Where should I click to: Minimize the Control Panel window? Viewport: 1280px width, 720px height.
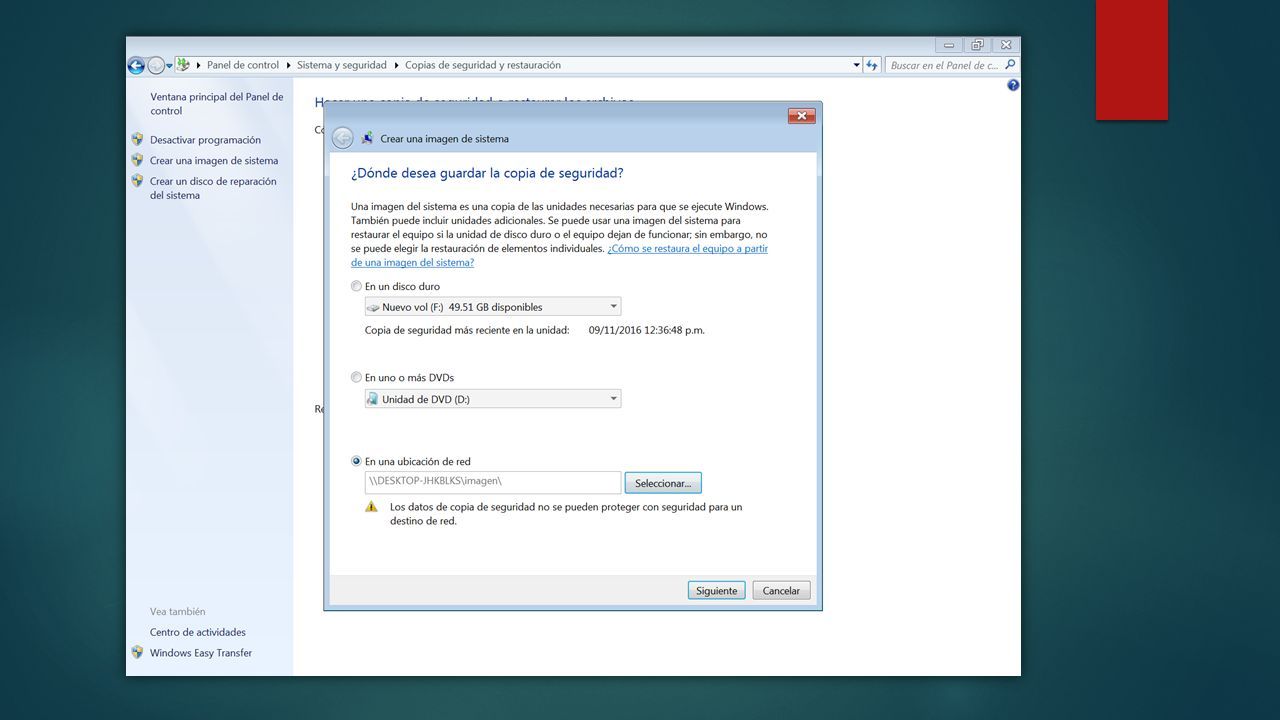(949, 45)
